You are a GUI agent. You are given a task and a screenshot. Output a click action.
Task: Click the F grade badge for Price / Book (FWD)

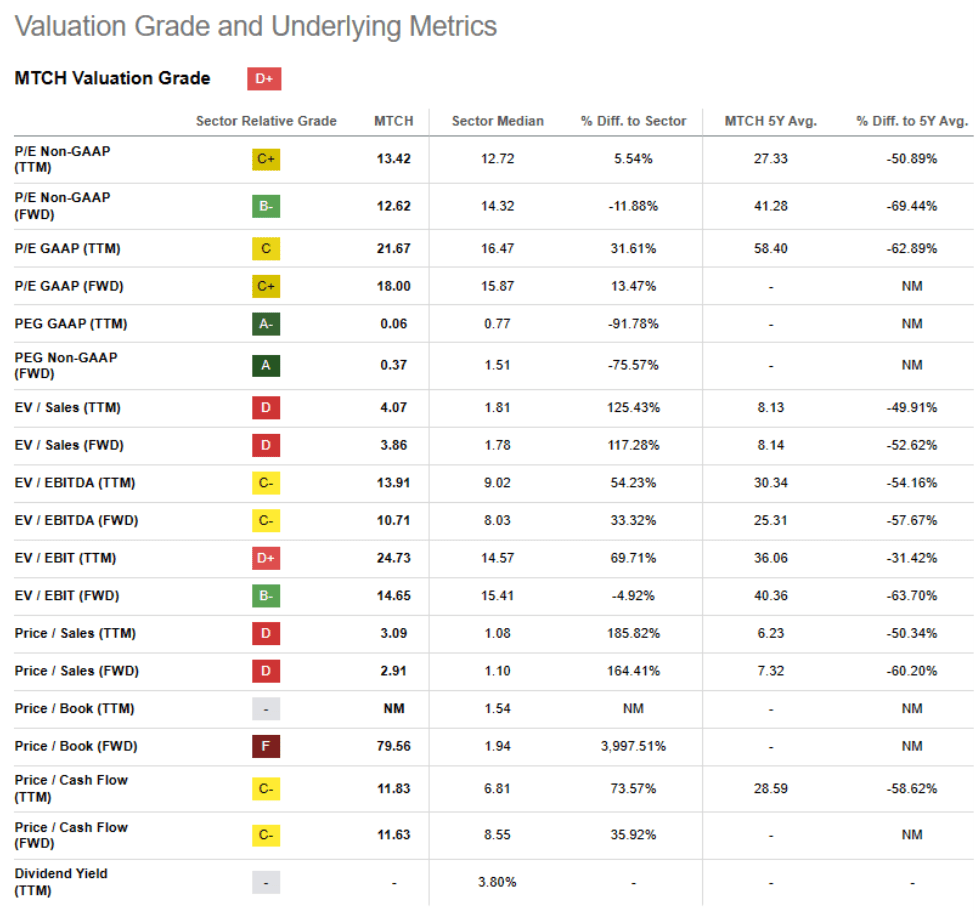click(x=266, y=746)
